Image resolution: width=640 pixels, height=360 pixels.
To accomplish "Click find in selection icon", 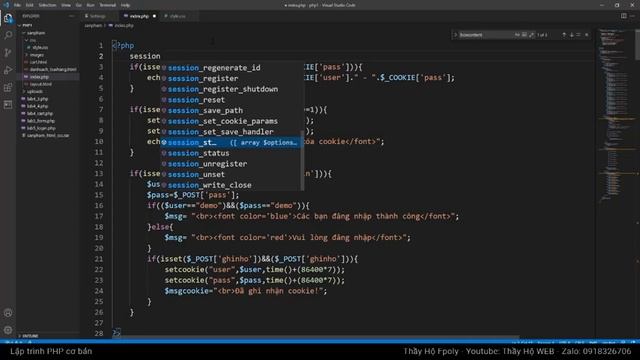I will coord(578,35).
